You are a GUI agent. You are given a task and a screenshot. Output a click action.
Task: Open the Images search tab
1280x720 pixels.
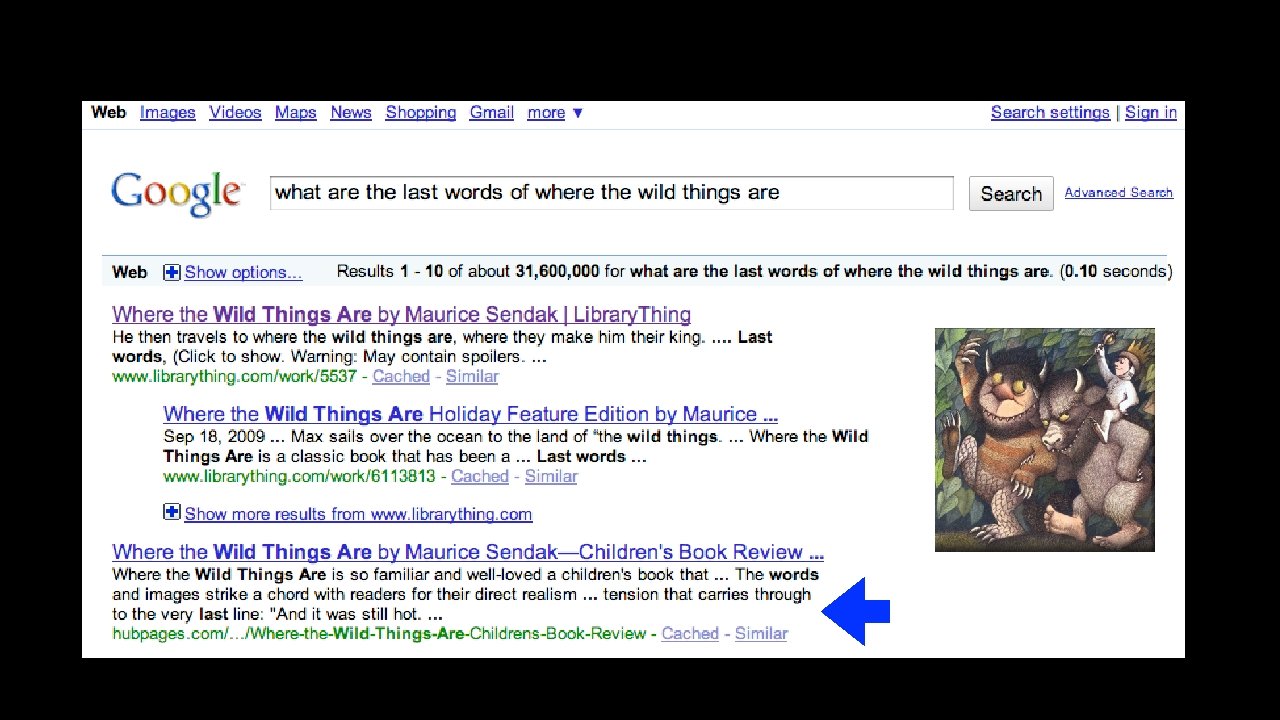(x=168, y=112)
